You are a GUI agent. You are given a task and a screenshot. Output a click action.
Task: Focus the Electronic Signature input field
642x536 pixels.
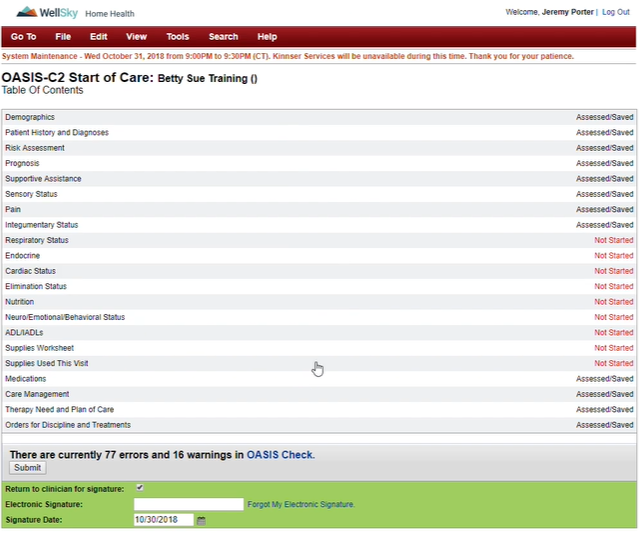(x=188, y=504)
